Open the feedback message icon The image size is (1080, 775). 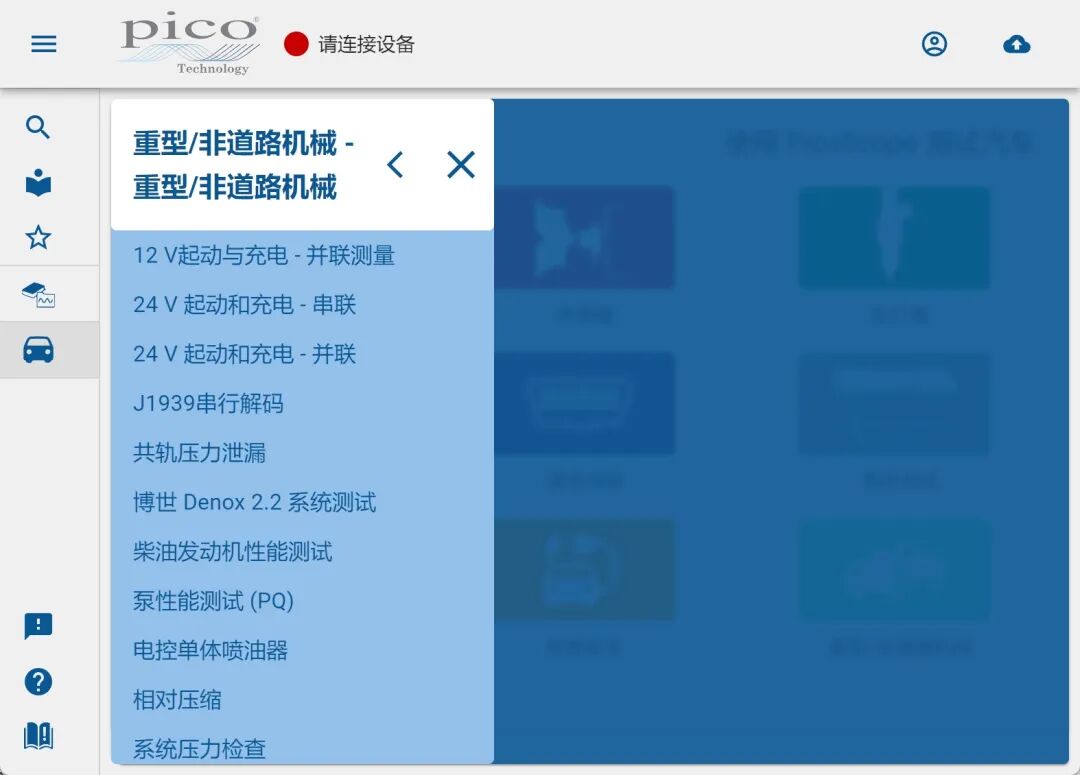click(38, 626)
